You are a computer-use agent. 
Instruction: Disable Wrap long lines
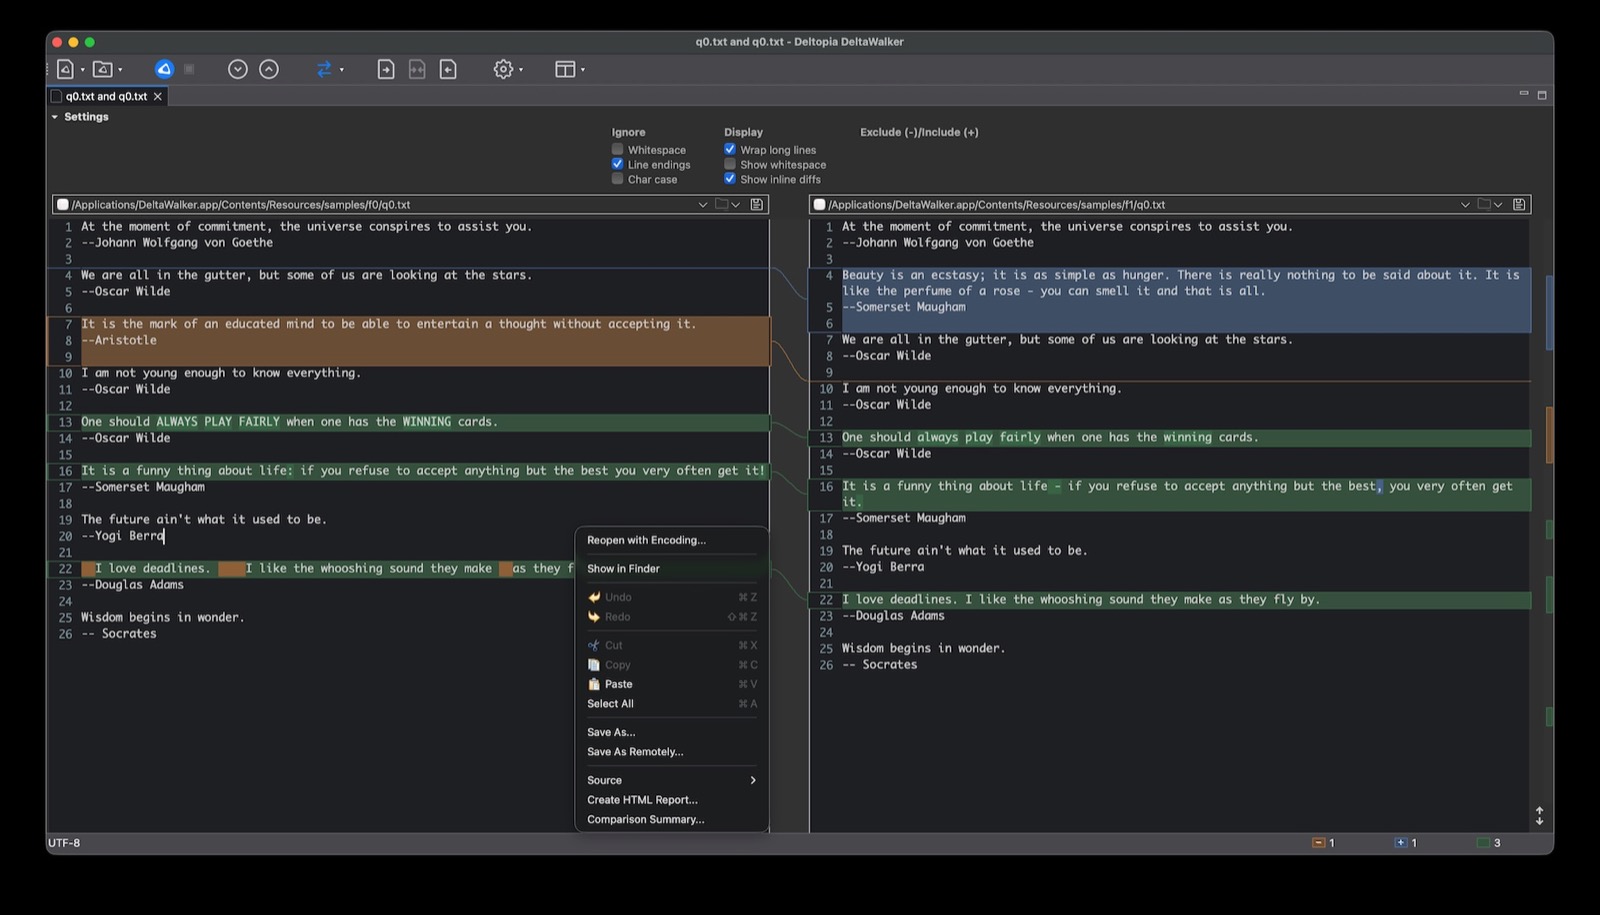click(x=730, y=149)
